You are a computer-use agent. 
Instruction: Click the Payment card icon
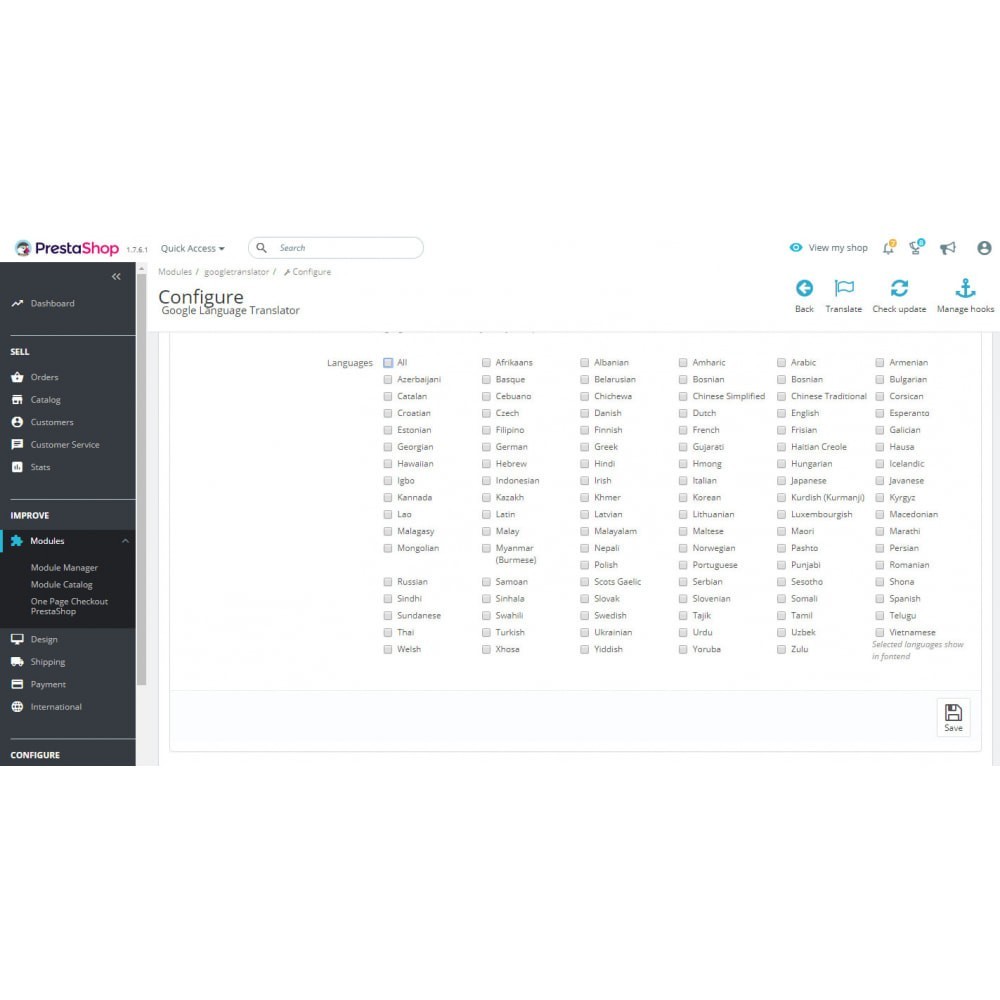click(x=17, y=684)
